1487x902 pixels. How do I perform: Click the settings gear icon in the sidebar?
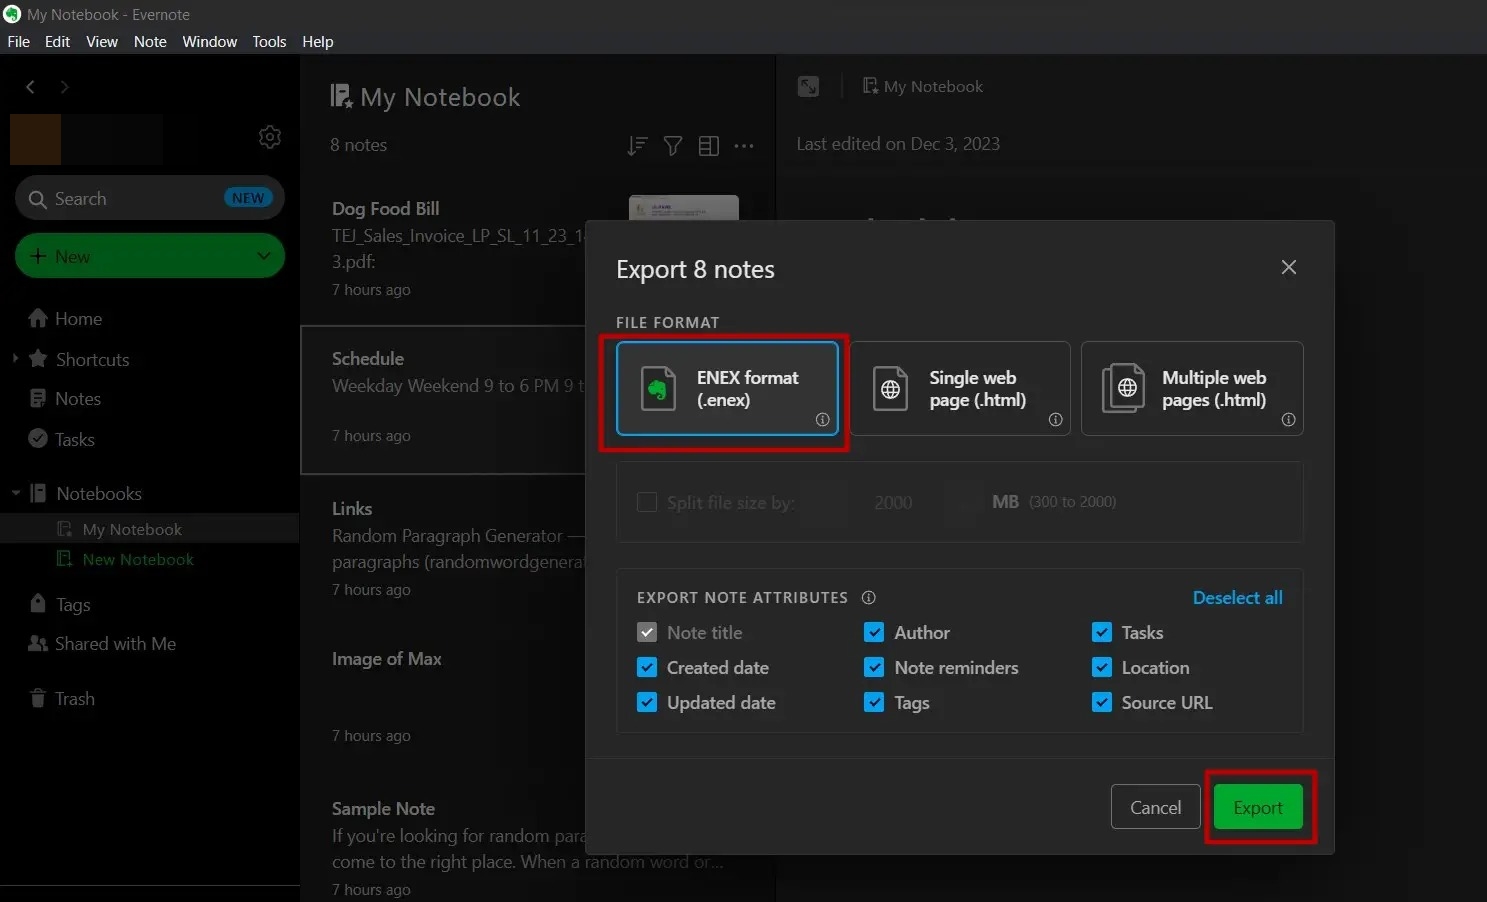pos(269,137)
